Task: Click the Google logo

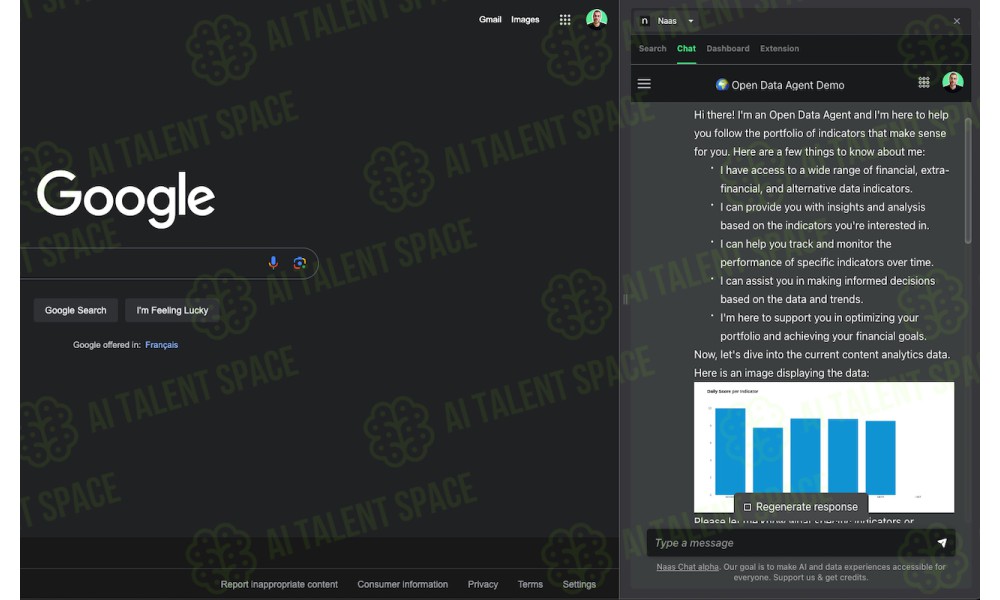Action: pyautogui.click(x=126, y=198)
